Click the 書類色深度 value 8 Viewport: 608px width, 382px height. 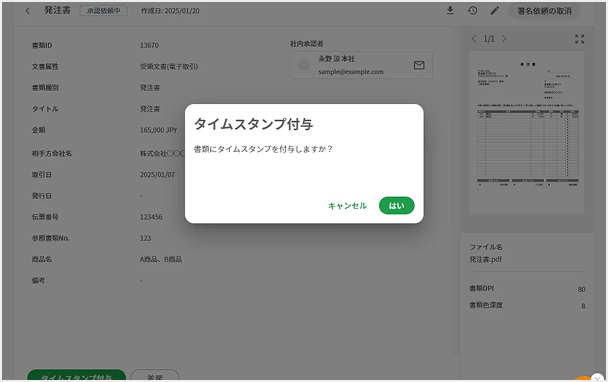[583, 306]
